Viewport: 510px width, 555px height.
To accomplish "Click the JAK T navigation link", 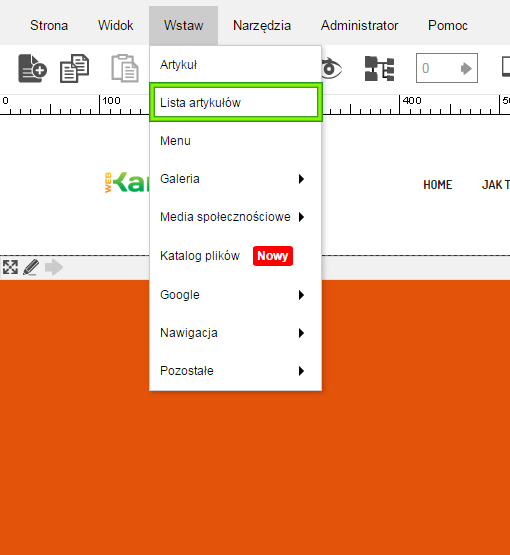I will coord(496,185).
